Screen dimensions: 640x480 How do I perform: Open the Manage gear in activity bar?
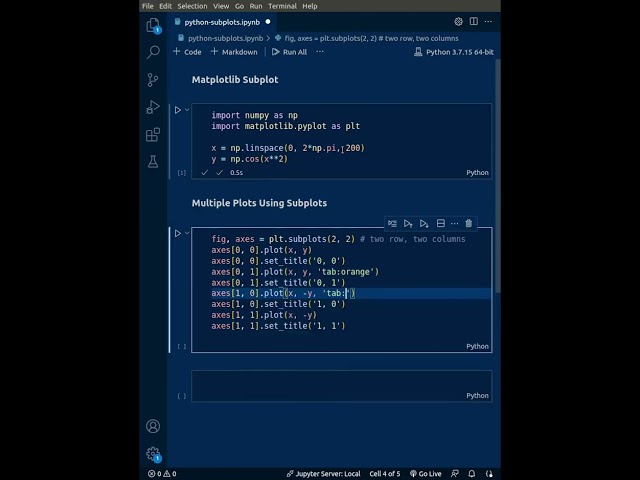(153, 453)
